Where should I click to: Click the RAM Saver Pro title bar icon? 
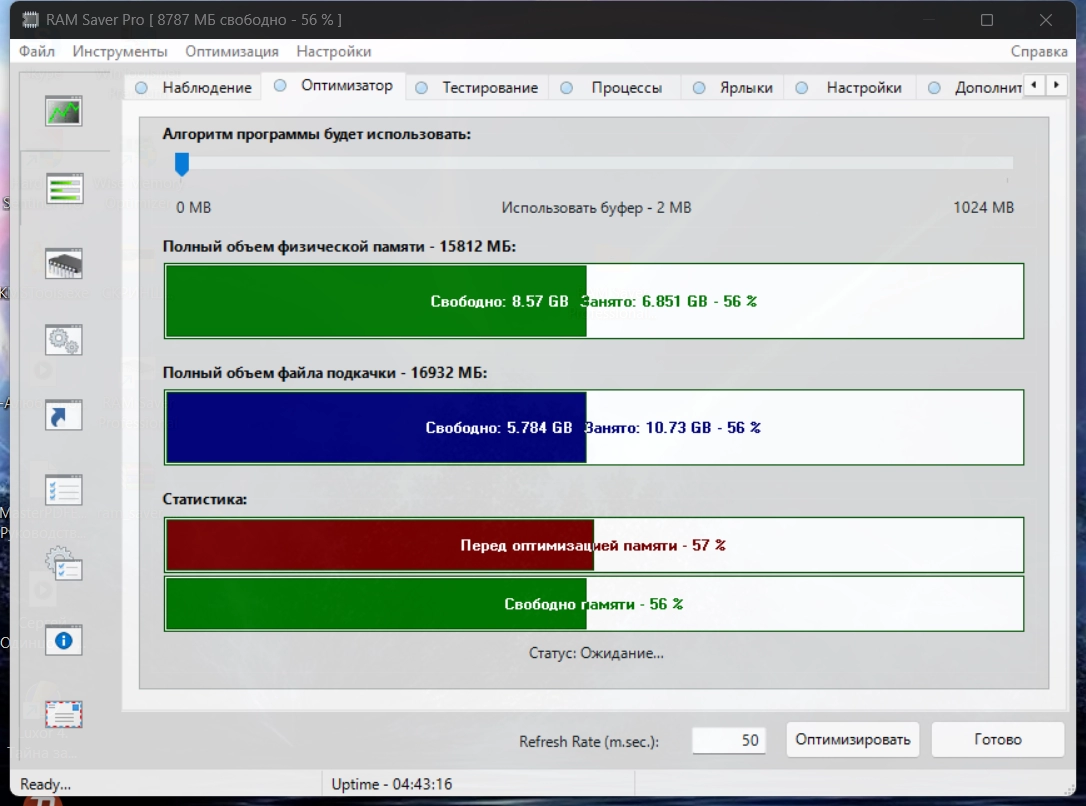point(30,20)
